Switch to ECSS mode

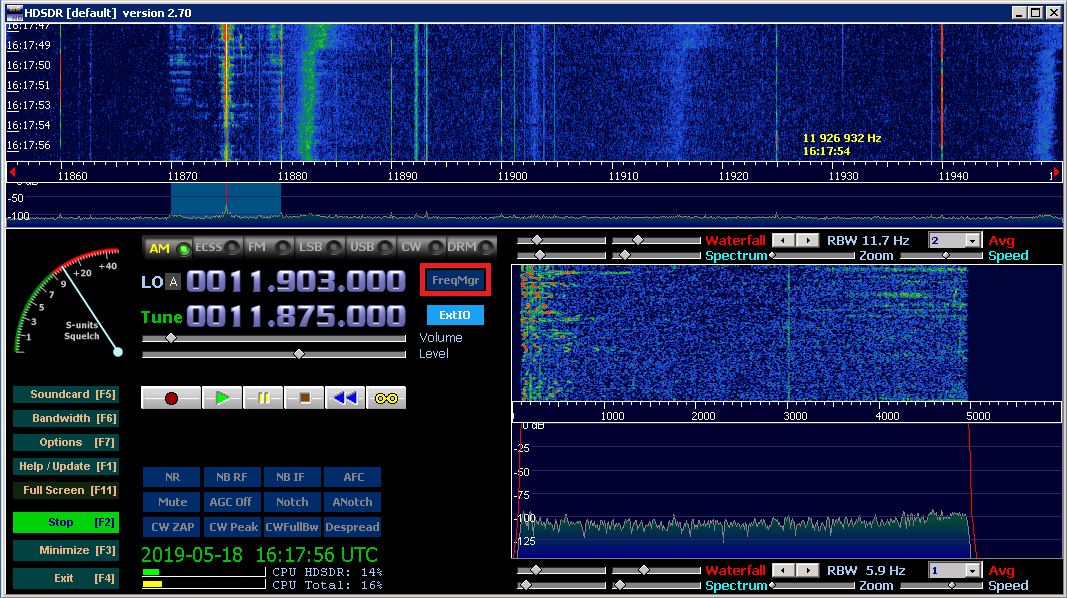pos(217,248)
